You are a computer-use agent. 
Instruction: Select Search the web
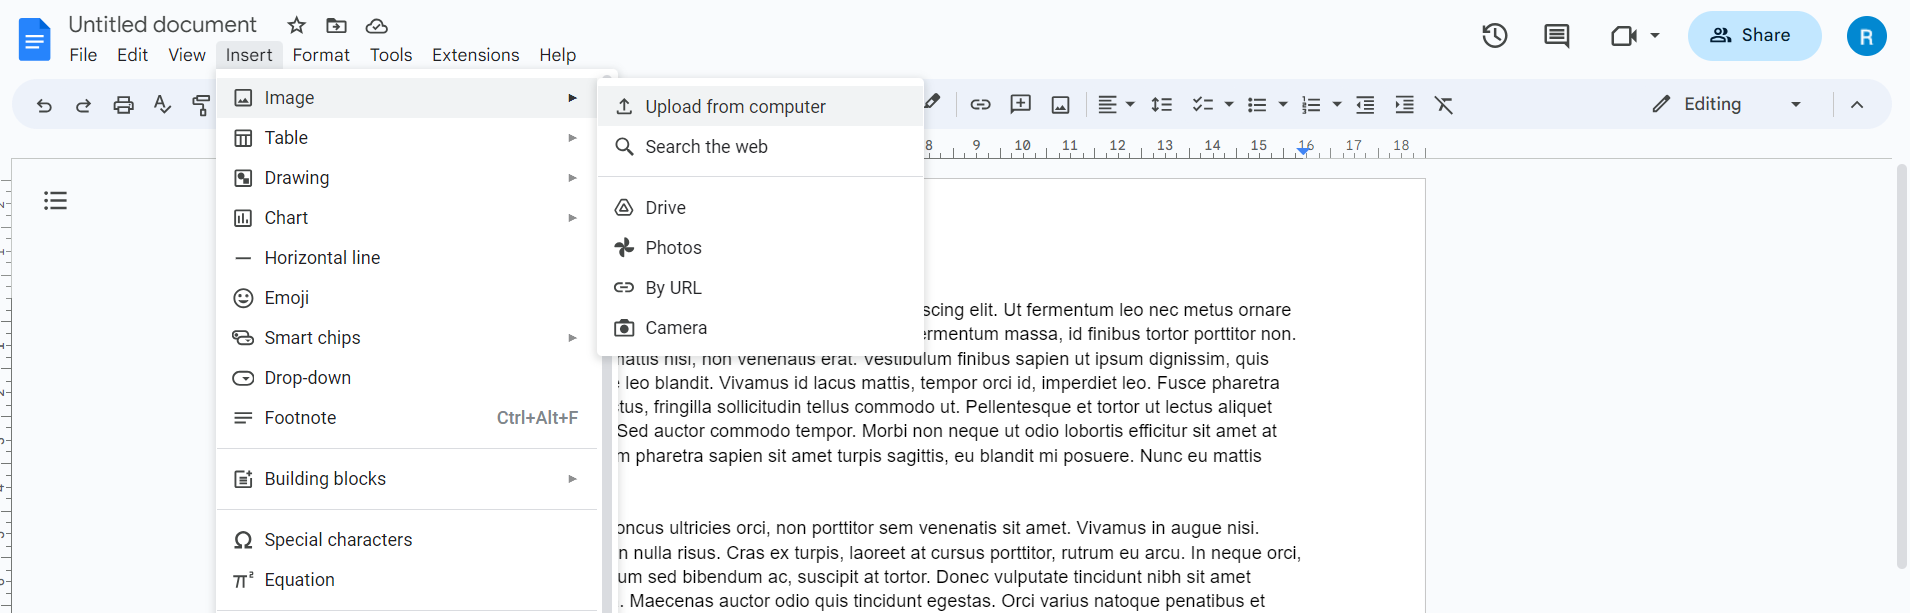tap(760, 147)
